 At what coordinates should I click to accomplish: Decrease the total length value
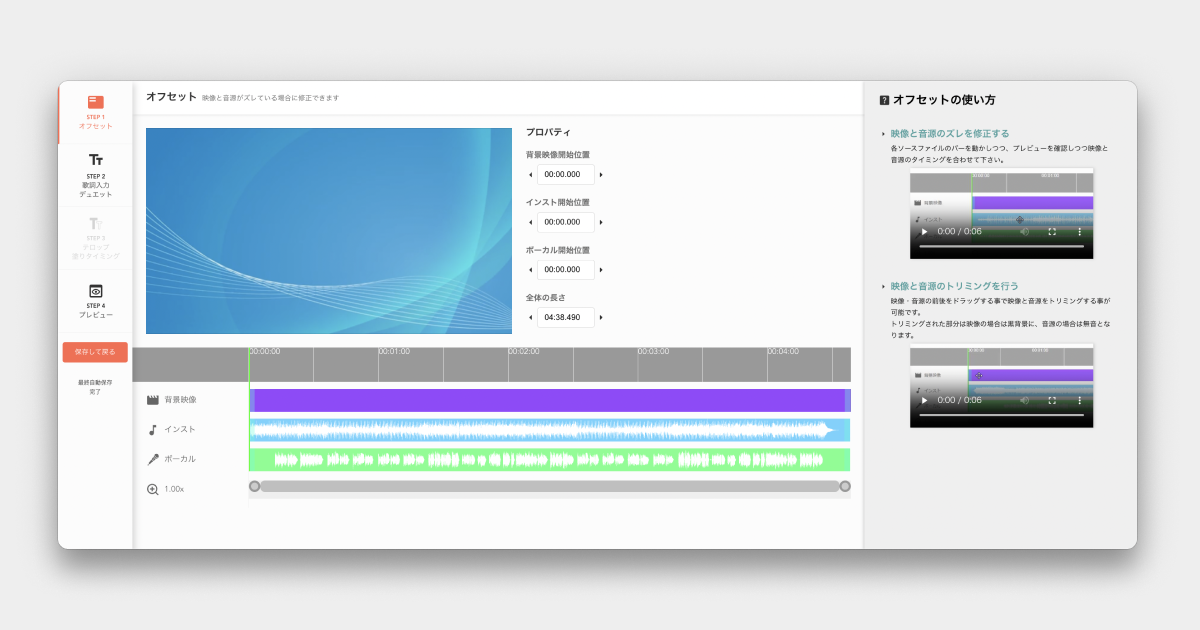(x=530, y=318)
